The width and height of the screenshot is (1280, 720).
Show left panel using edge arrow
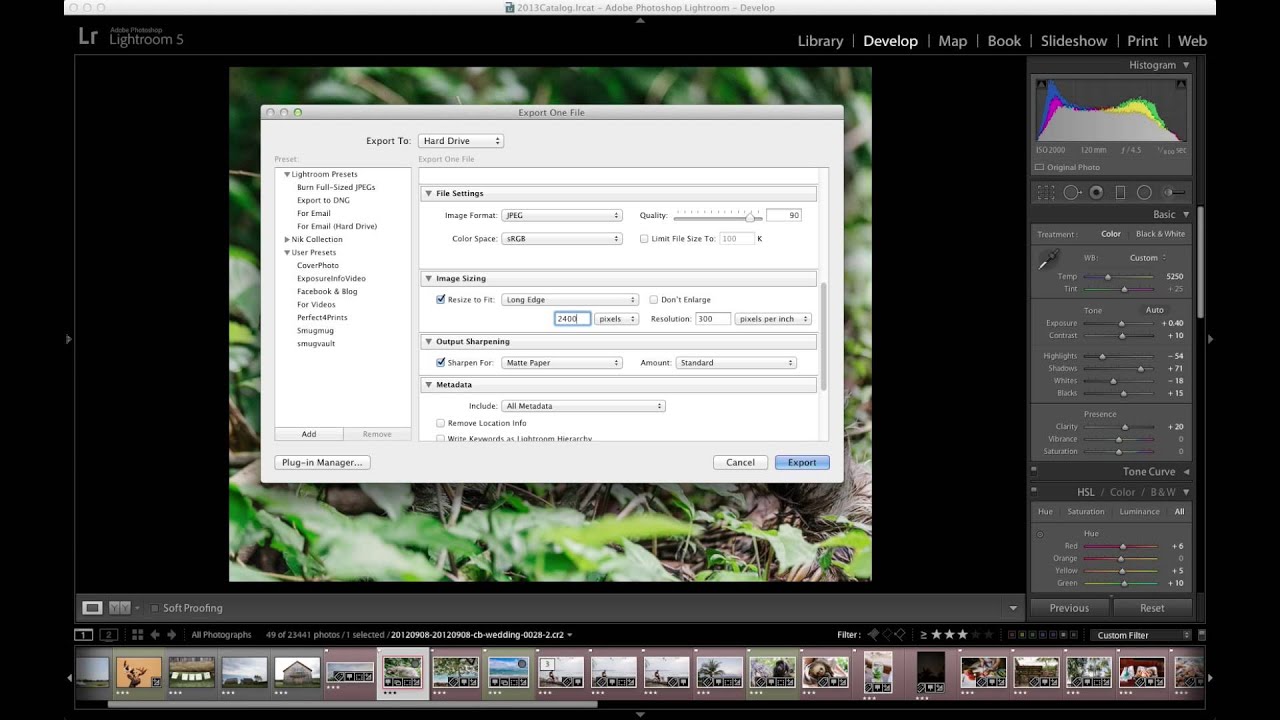point(69,339)
